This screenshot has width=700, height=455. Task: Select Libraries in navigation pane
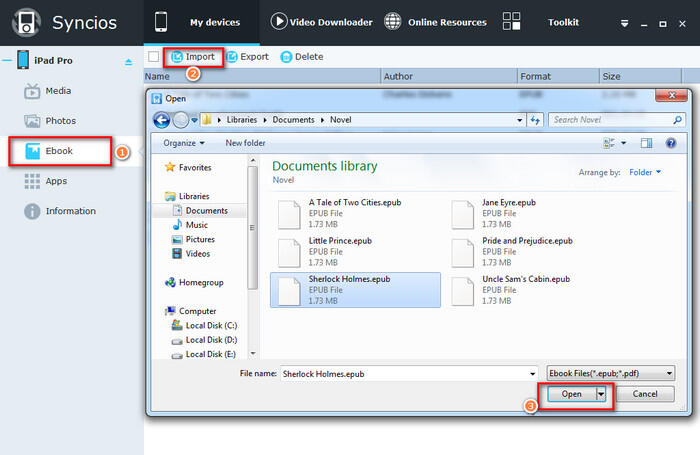point(187,196)
